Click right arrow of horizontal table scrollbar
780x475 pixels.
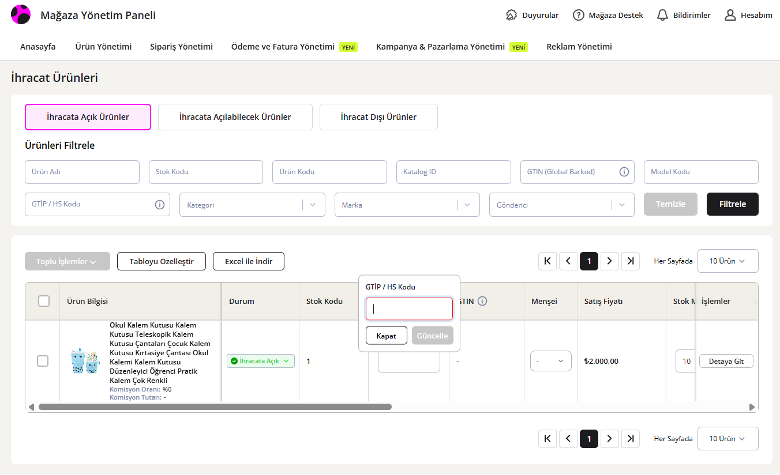click(752, 407)
